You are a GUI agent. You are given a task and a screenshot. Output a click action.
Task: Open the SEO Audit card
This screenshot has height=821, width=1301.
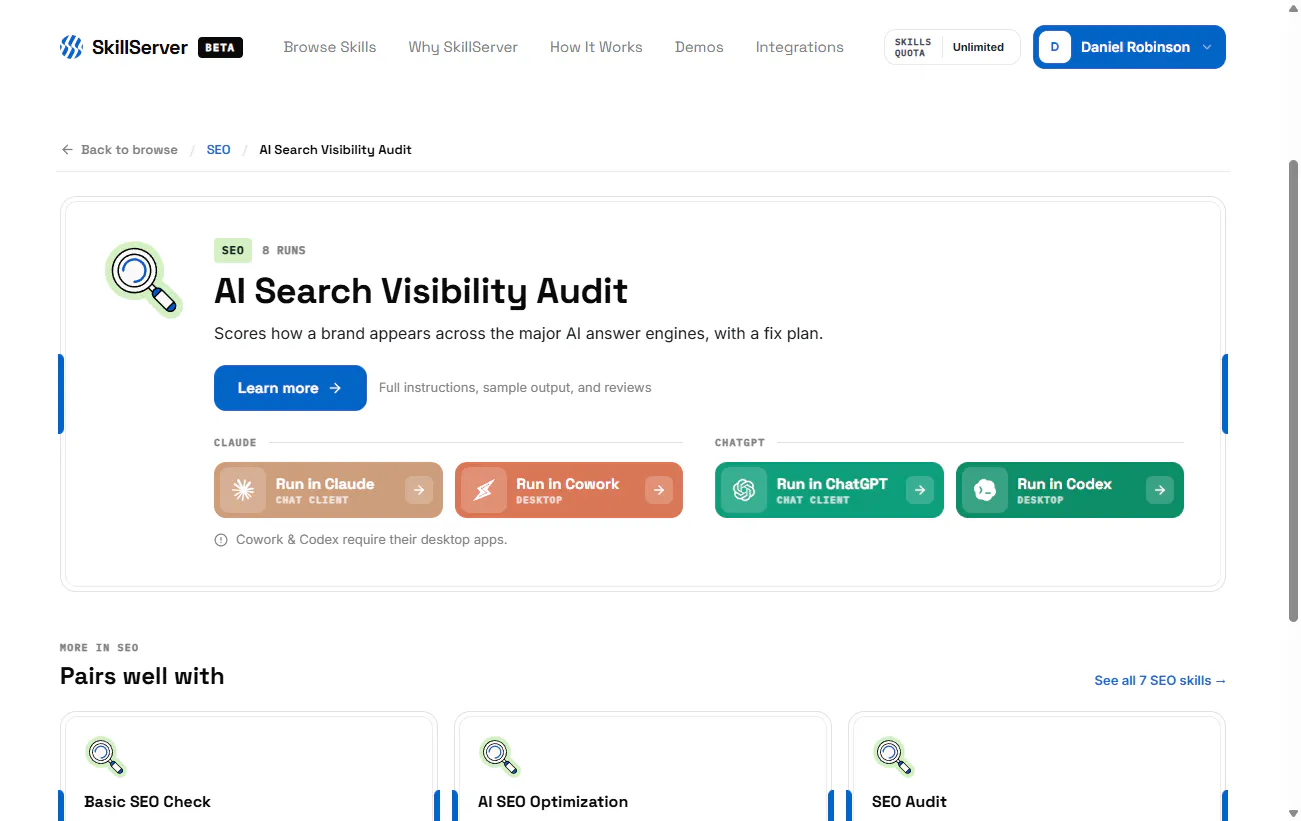(1037, 766)
